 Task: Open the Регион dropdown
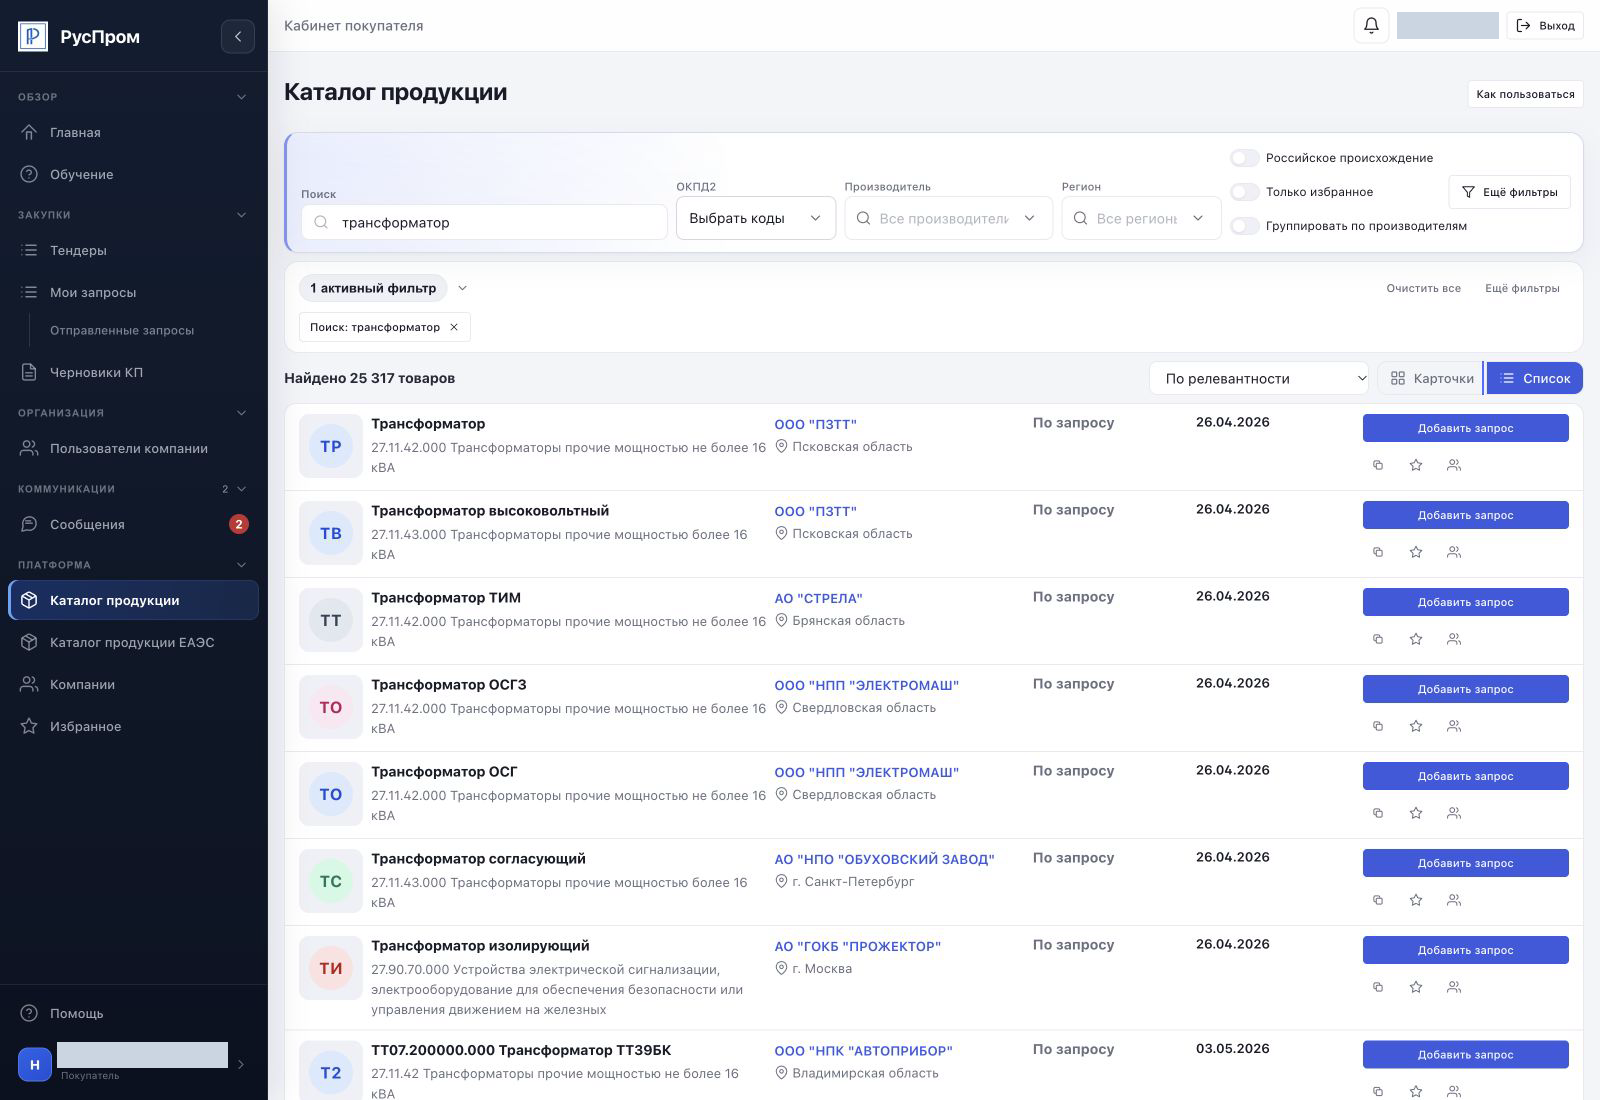coord(1141,218)
